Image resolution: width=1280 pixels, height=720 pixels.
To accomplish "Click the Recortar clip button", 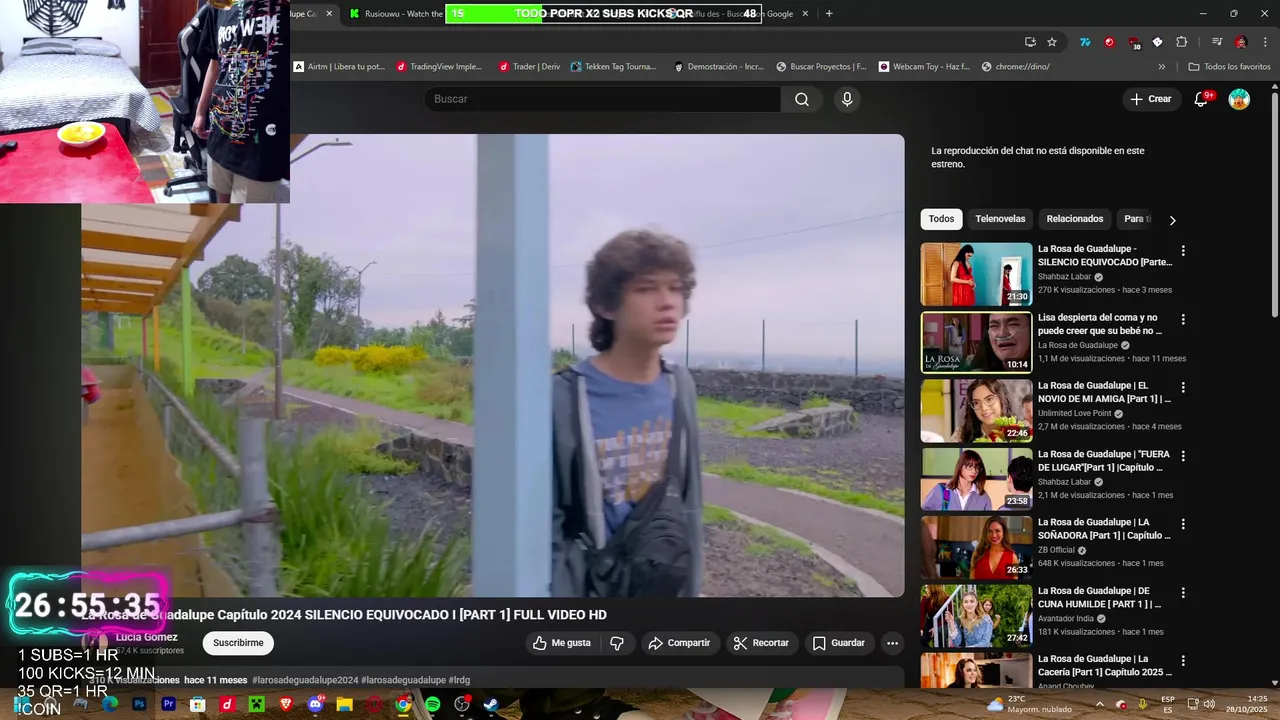I will click(761, 643).
